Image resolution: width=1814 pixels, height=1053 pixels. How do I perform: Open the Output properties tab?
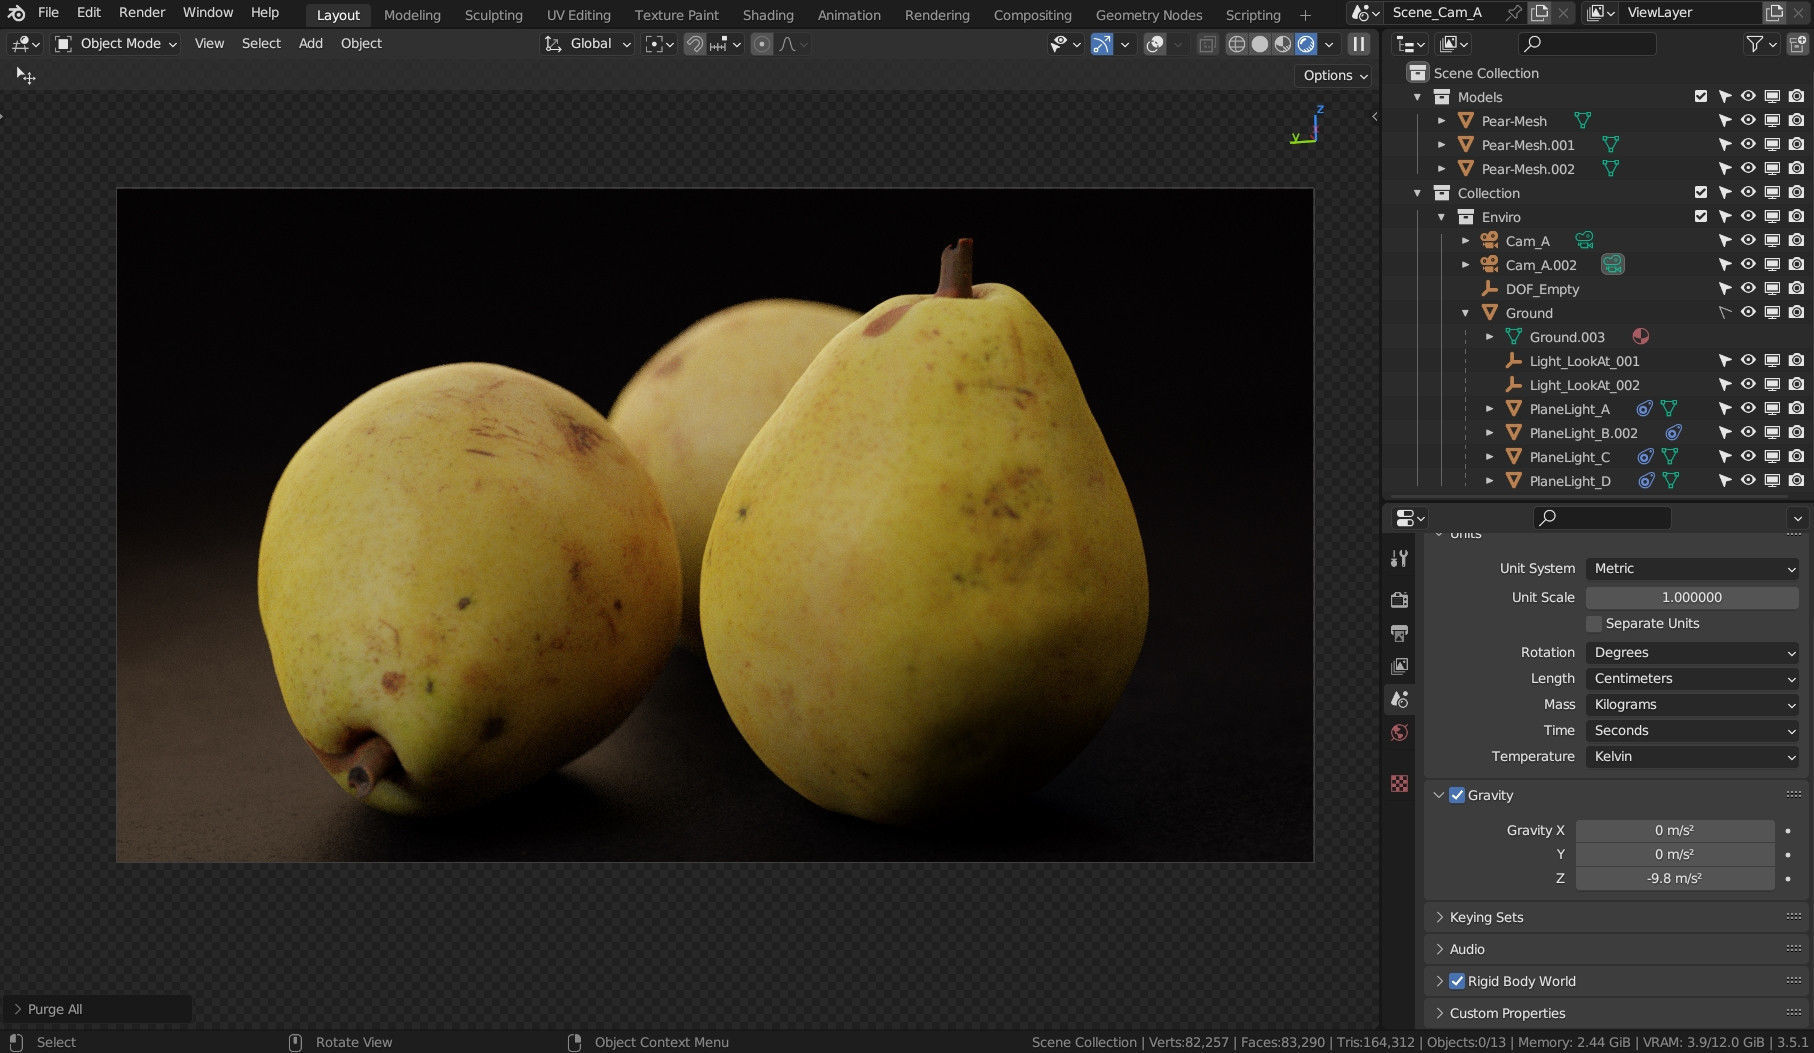click(1399, 633)
